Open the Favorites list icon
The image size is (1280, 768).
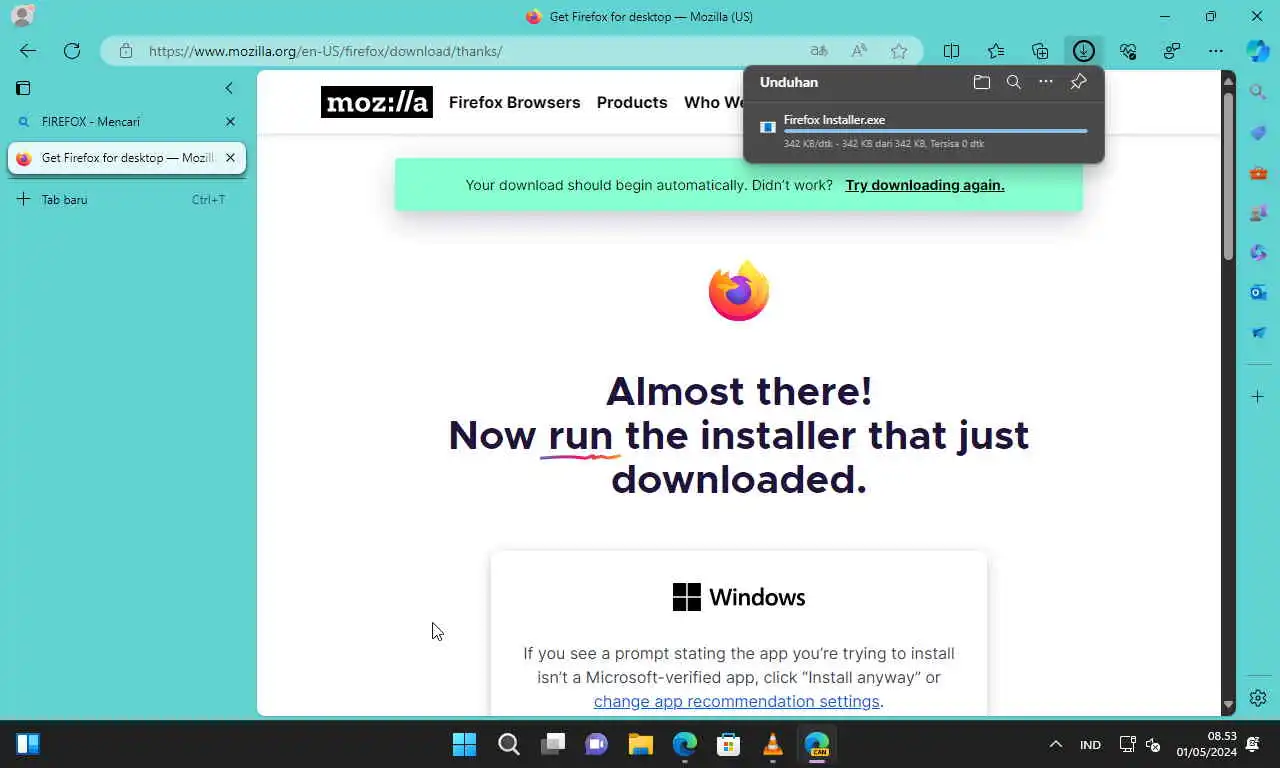(996, 51)
